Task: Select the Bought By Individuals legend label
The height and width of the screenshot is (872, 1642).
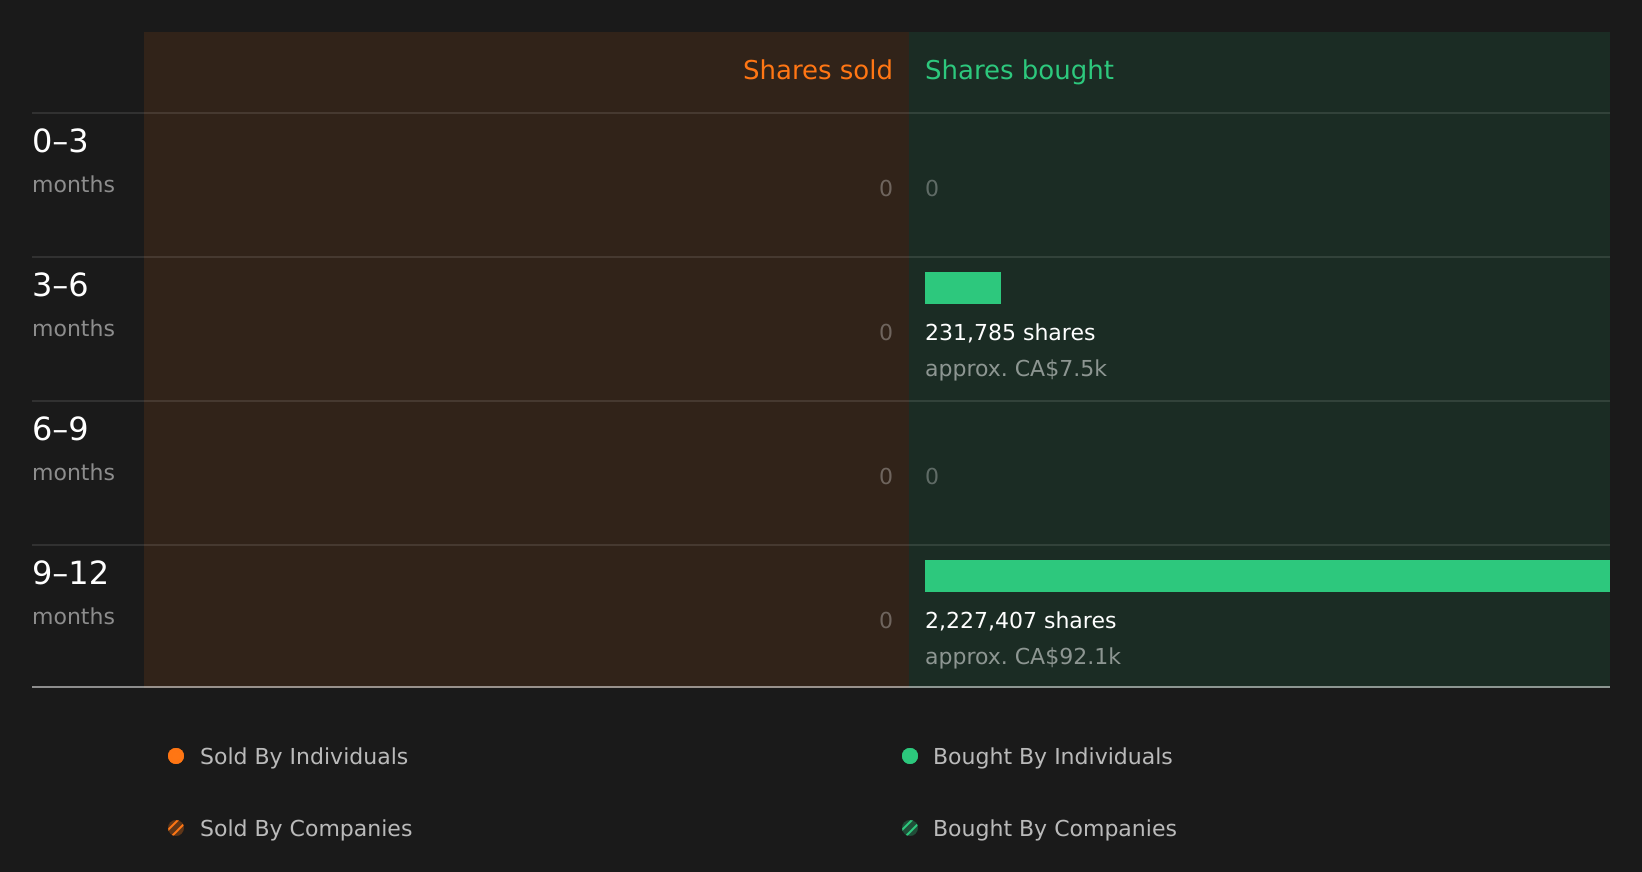Action: coord(1053,757)
